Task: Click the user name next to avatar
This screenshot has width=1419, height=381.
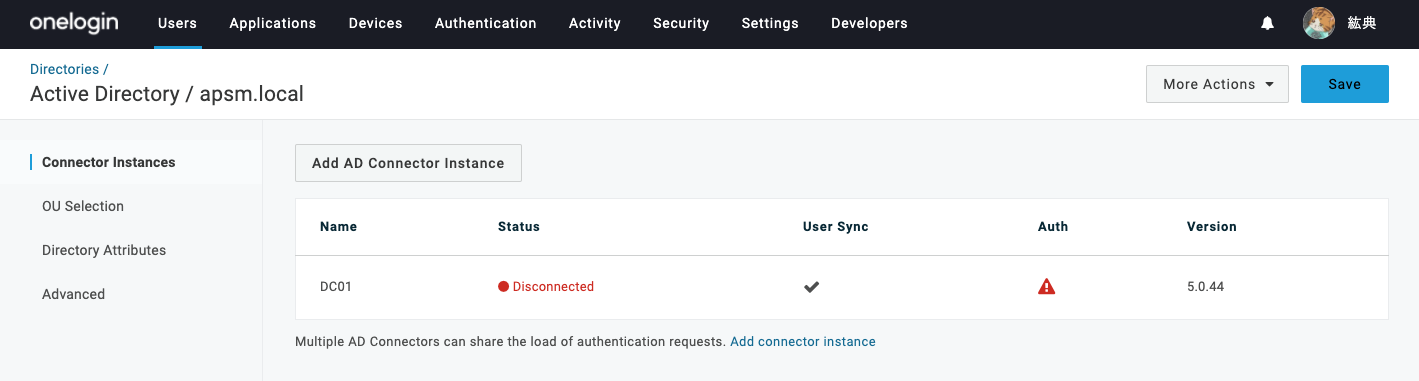Action: pyautogui.click(x=1362, y=23)
